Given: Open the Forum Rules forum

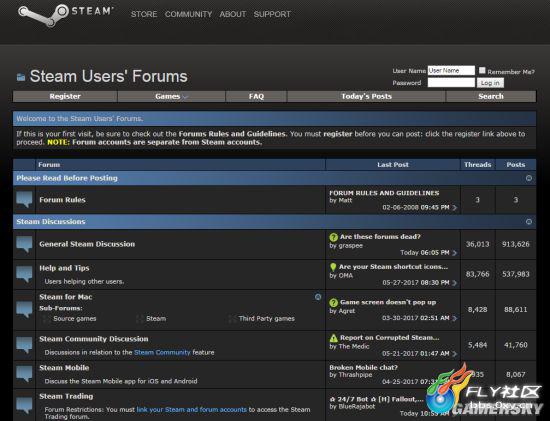Looking at the screenshot, I should pos(62,200).
